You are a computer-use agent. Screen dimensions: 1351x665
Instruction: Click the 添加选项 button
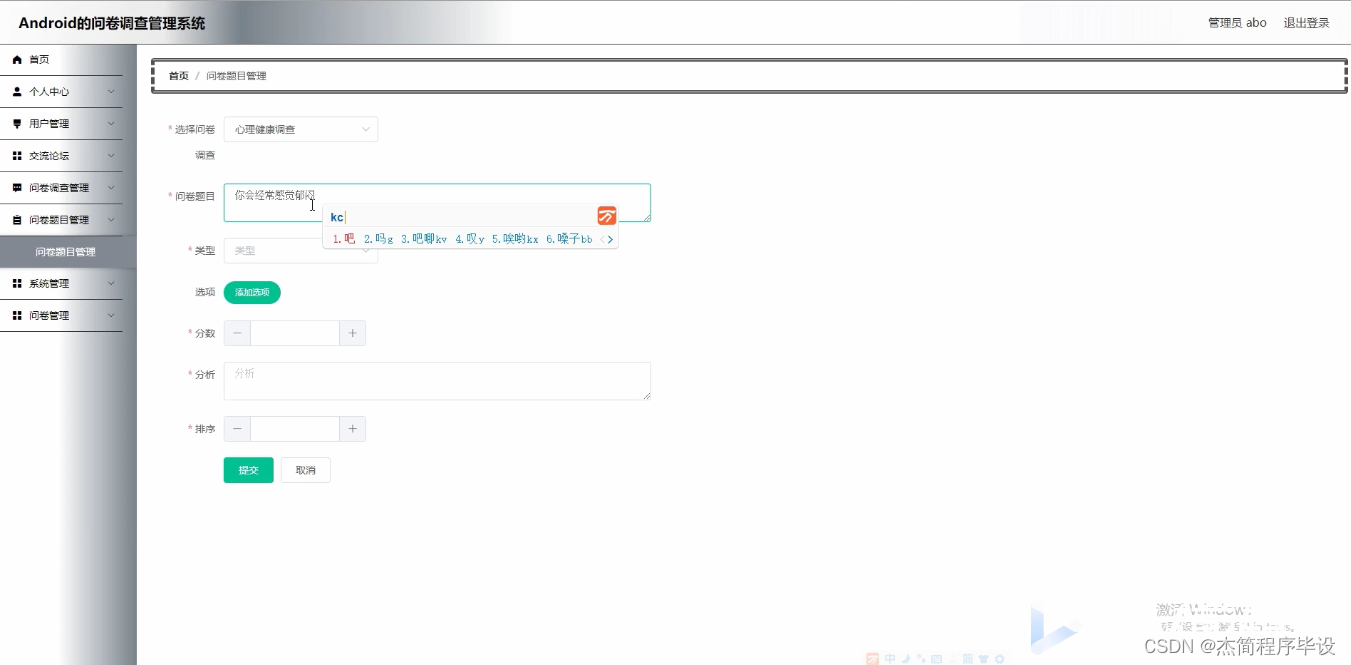pyautogui.click(x=251, y=292)
